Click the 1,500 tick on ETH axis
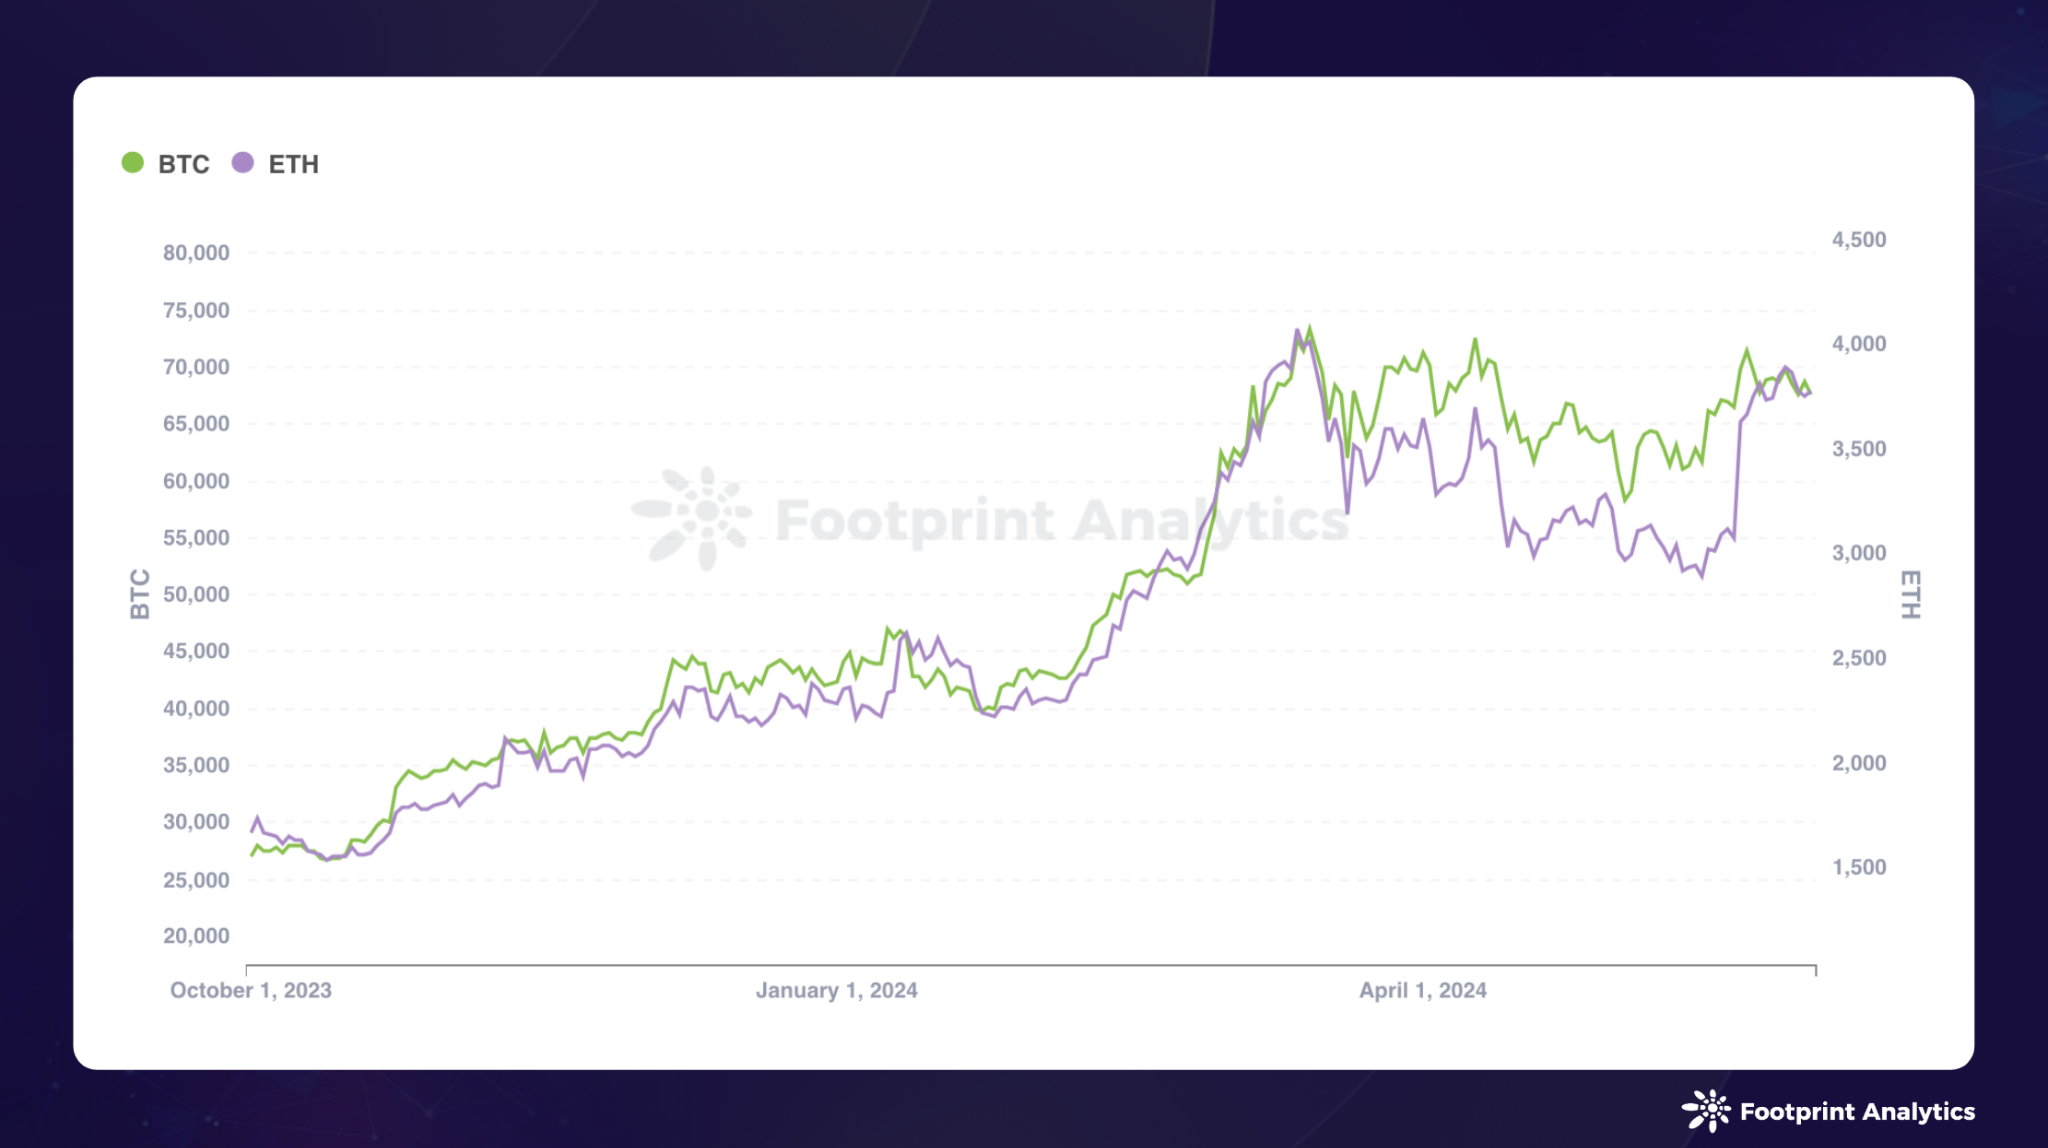 1859,867
